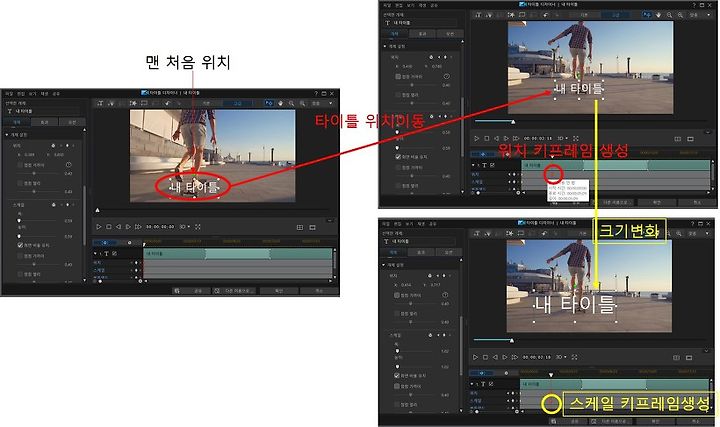This screenshot has width=720, height=427.
Task: Toggle title track checkbox in lower-right timeline
Action: [491, 384]
